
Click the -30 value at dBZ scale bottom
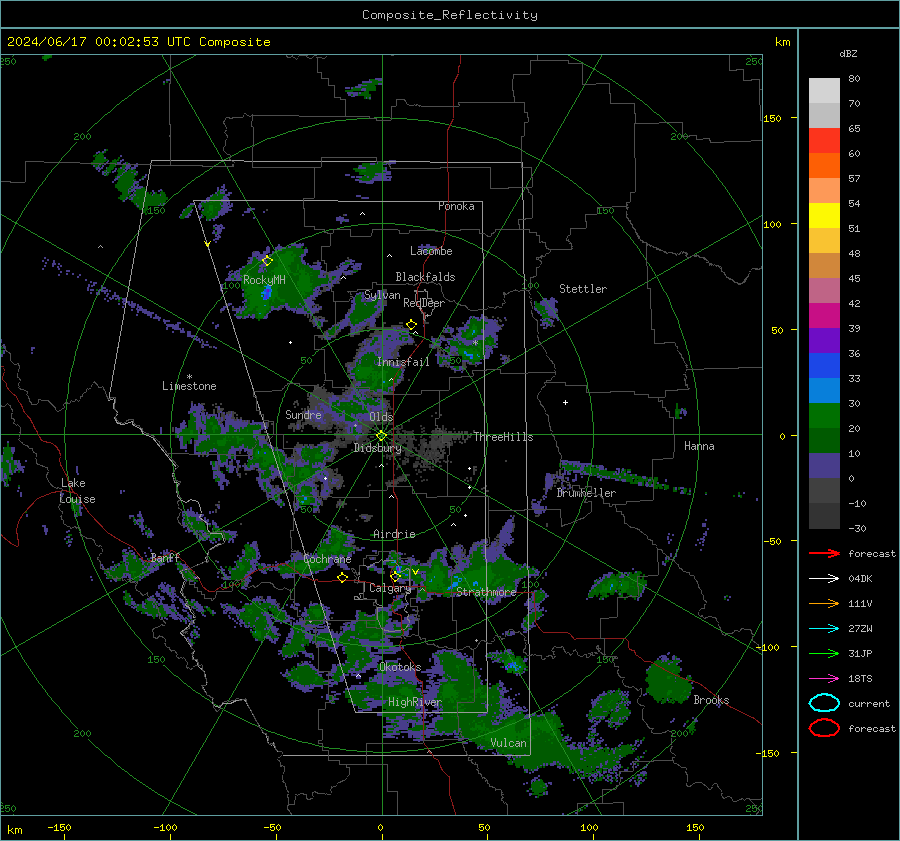(x=858, y=529)
